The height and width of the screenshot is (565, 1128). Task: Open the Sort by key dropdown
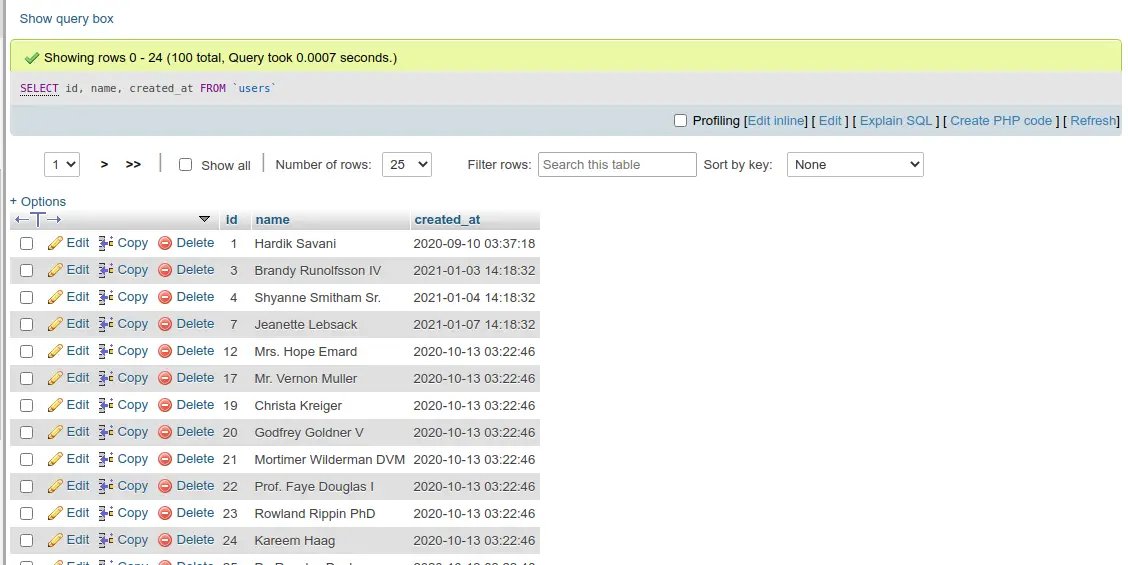click(x=855, y=165)
